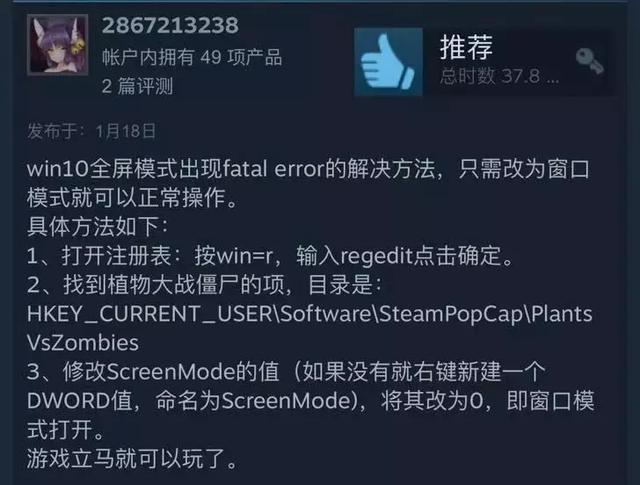Click the 式打开 text line
The width and height of the screenshot is (640, 485).
coord(65,430)
